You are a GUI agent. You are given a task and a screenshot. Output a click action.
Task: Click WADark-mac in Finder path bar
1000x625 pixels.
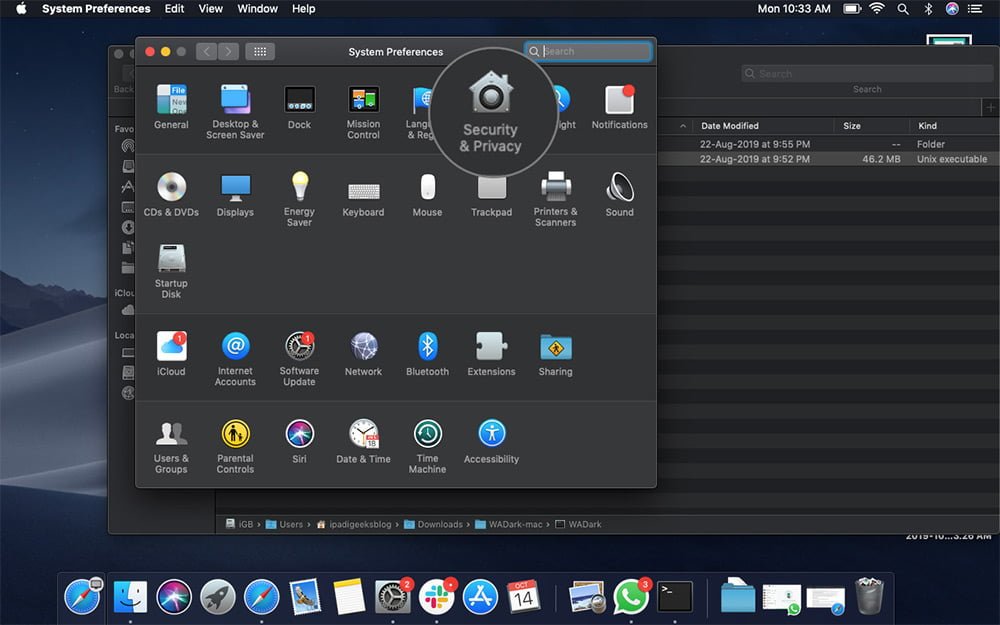(508, 524)
